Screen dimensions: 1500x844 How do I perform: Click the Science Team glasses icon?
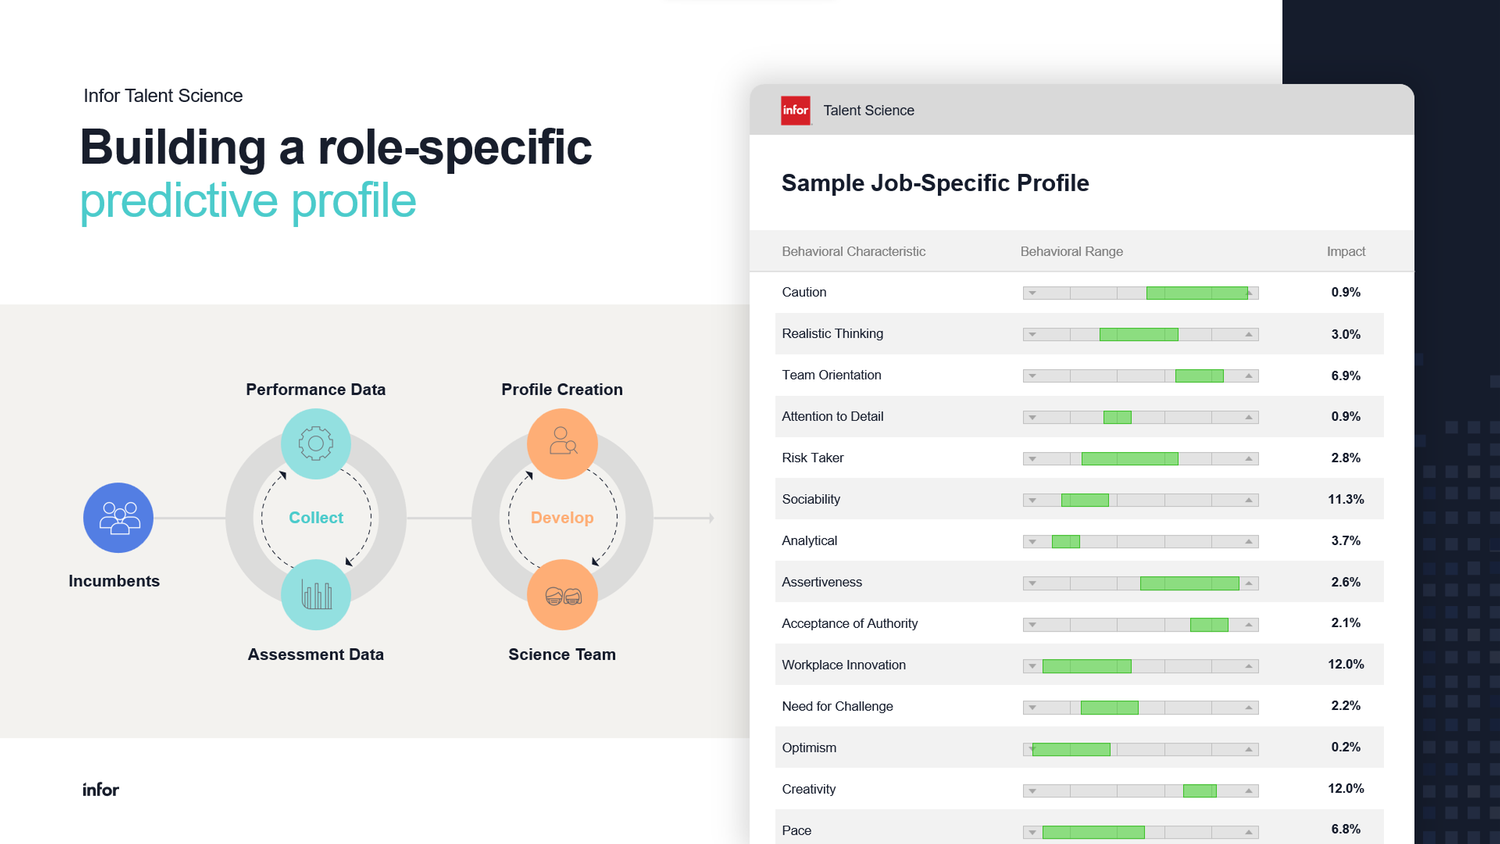561,594
